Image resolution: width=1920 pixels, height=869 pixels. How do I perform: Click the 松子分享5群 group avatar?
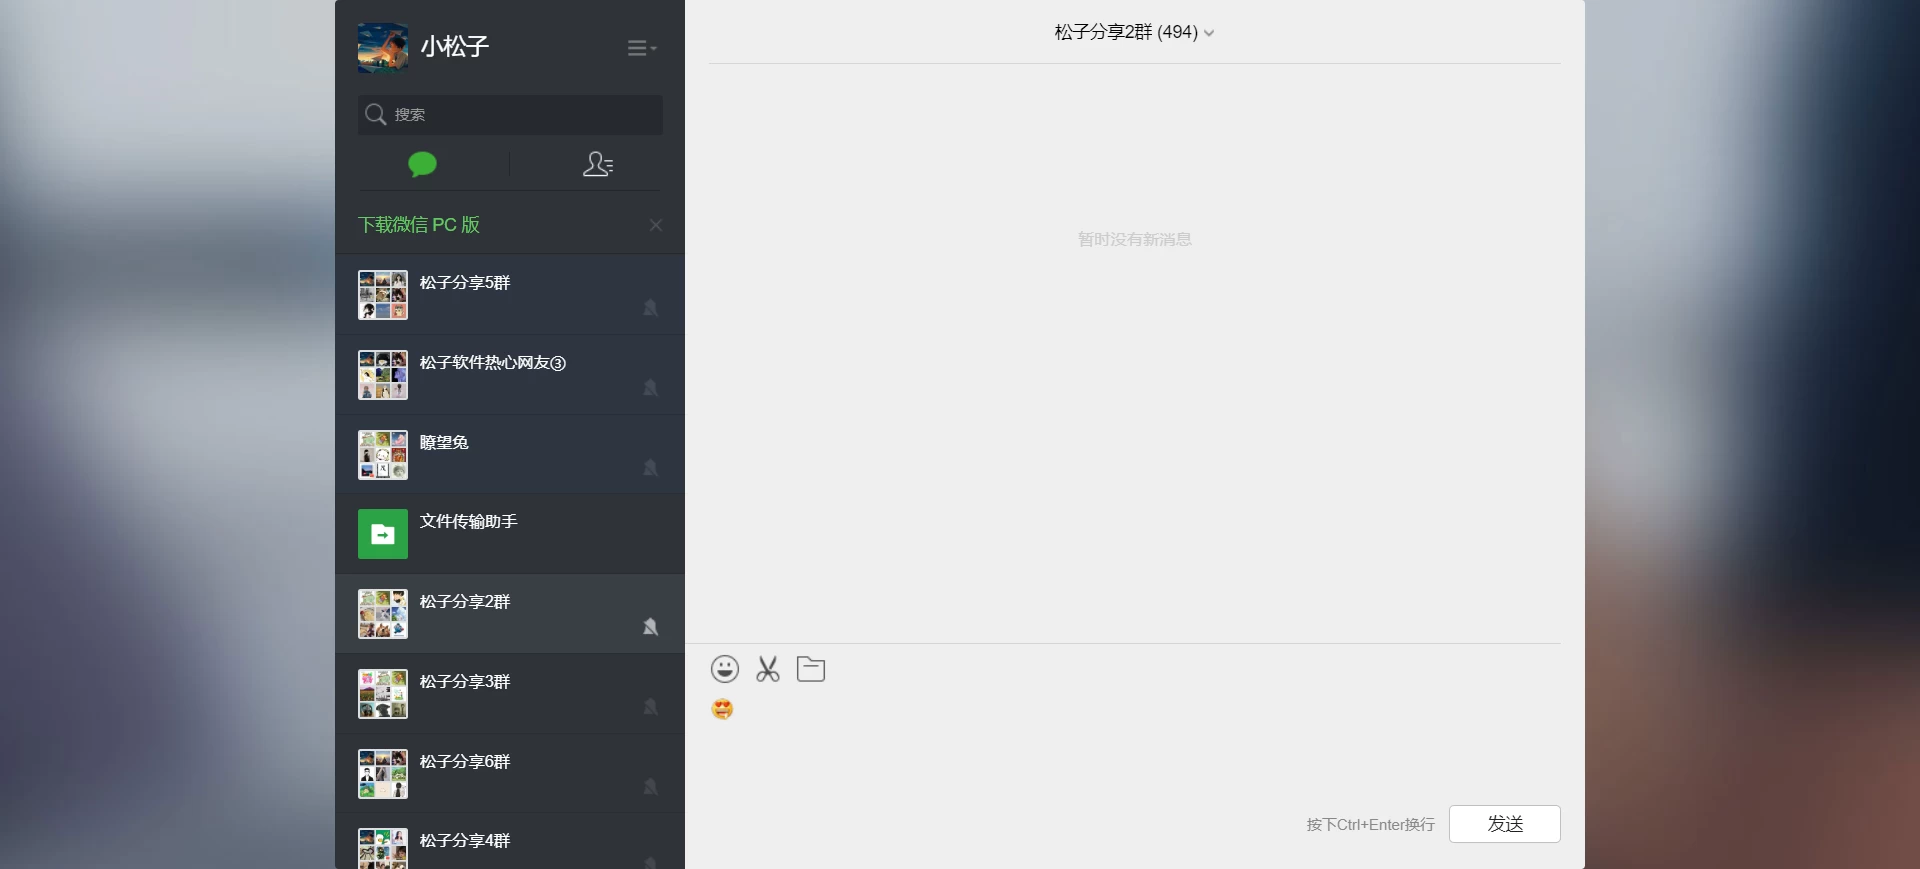(383, 295)
